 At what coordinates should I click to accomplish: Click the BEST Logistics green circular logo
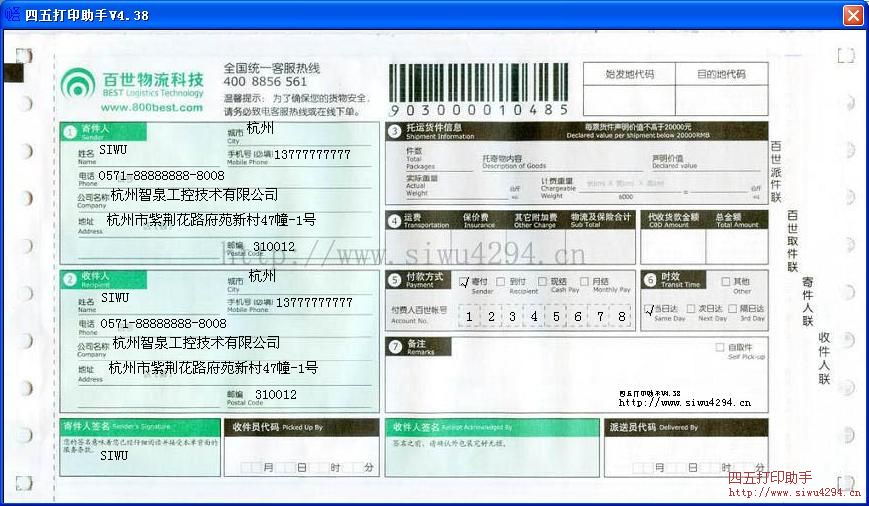click(x=77, y=84)
